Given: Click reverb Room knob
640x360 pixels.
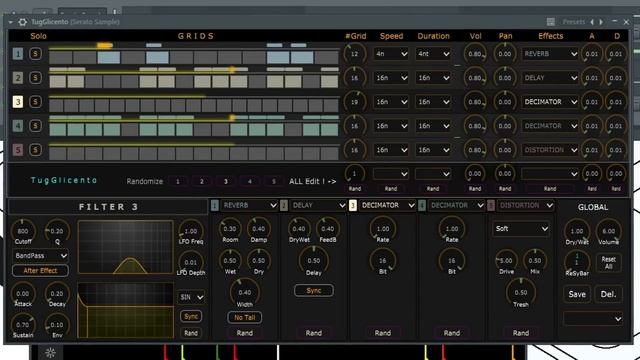Looking at the screenshot, I should click(230, 229).
